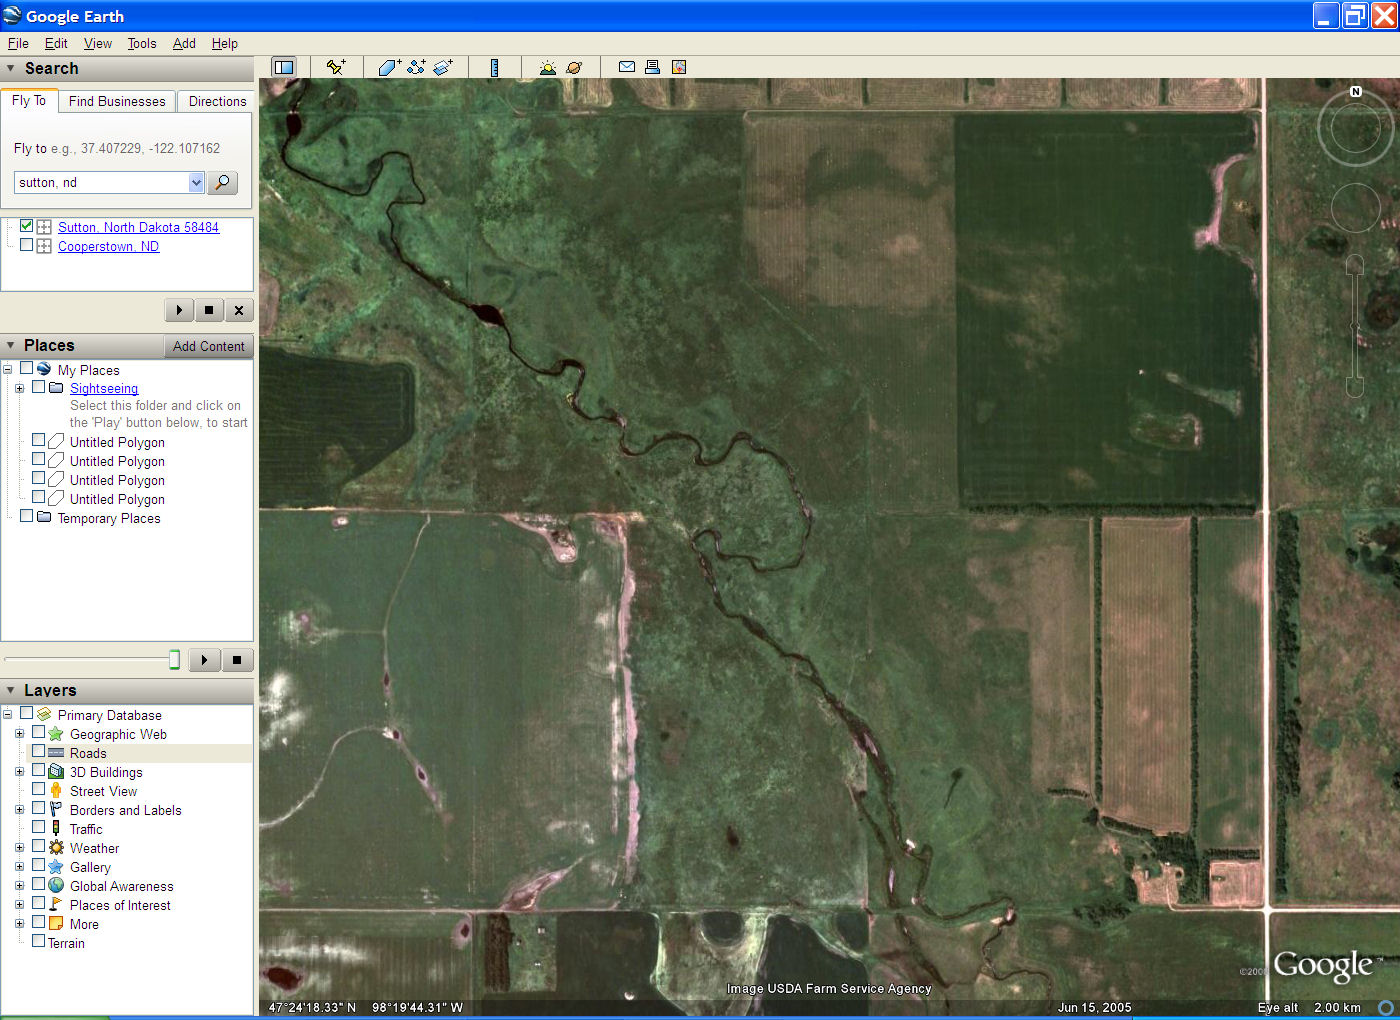The height and width of the screenshot is (1020, 1400).
Task: Open the ruler measurement tool
Action: click(x=494, y=67)
